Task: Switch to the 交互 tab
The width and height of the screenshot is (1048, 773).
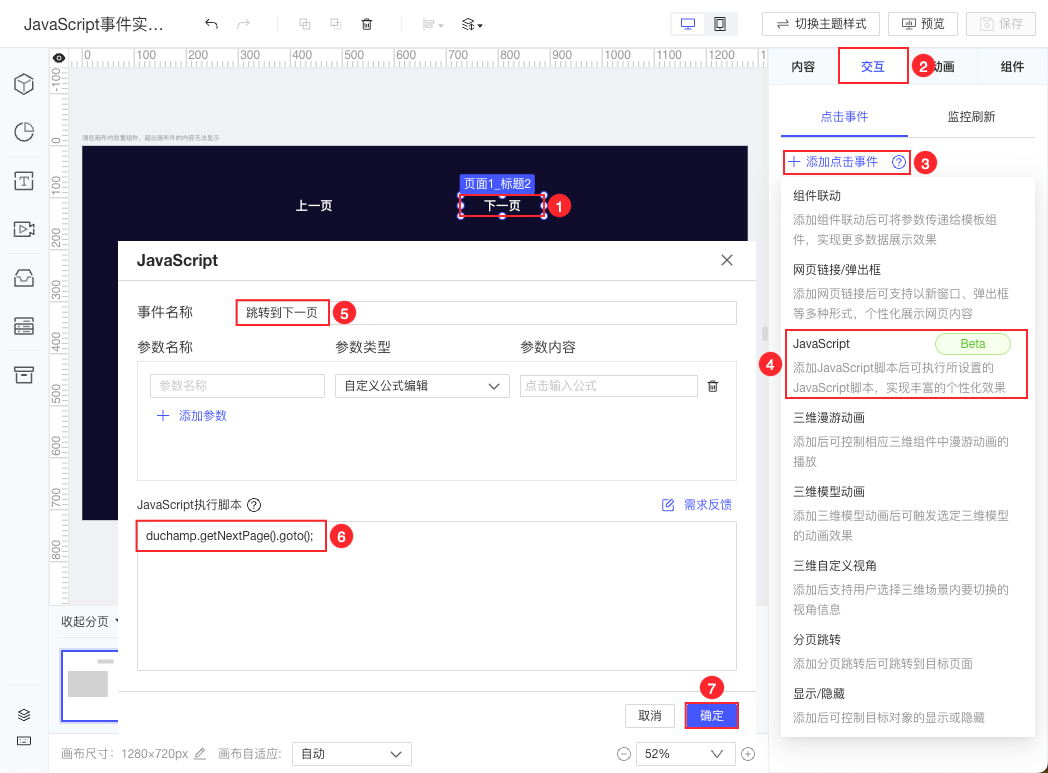Action: pos(872,67)
